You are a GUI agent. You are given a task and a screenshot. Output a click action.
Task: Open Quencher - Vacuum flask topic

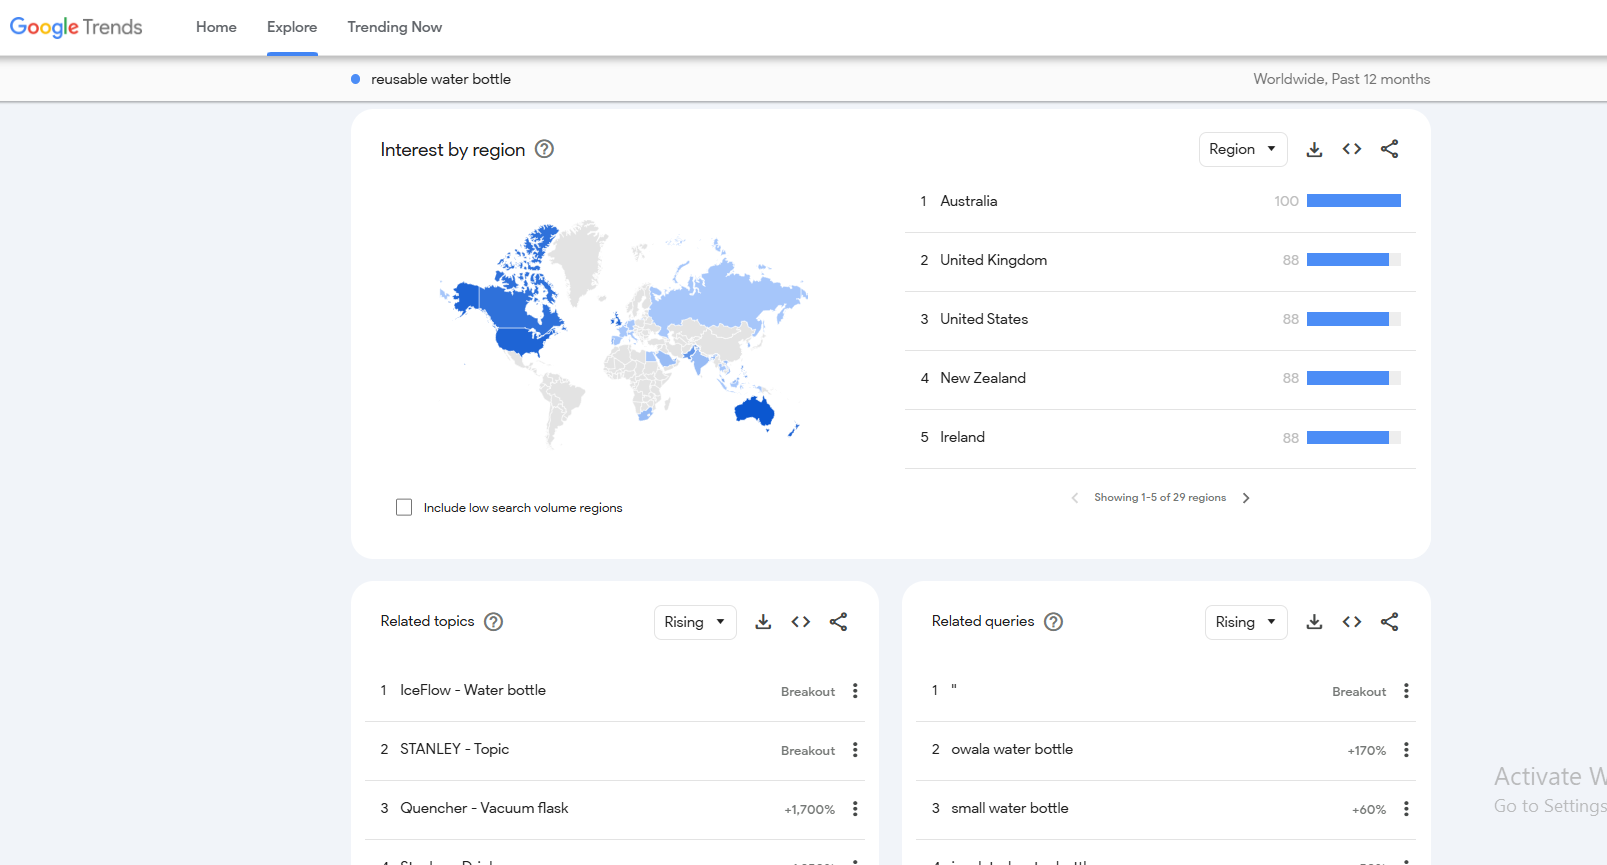[484, 808]
